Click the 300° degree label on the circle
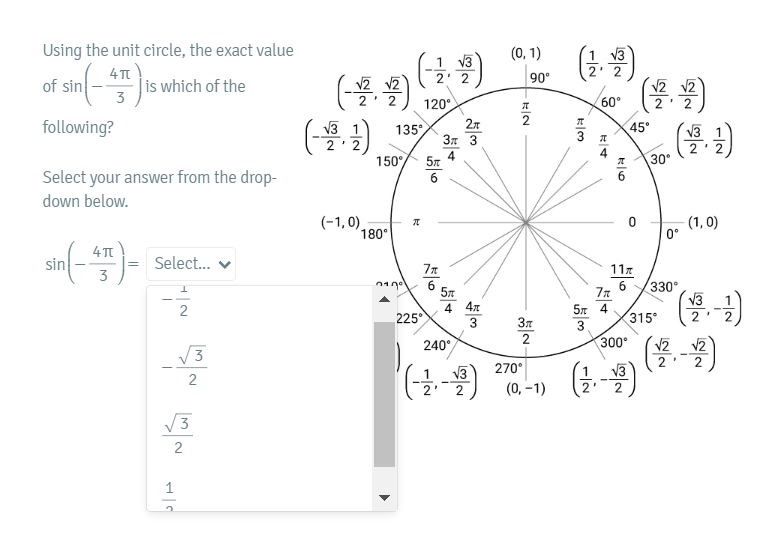 click(x=614, y=342)
